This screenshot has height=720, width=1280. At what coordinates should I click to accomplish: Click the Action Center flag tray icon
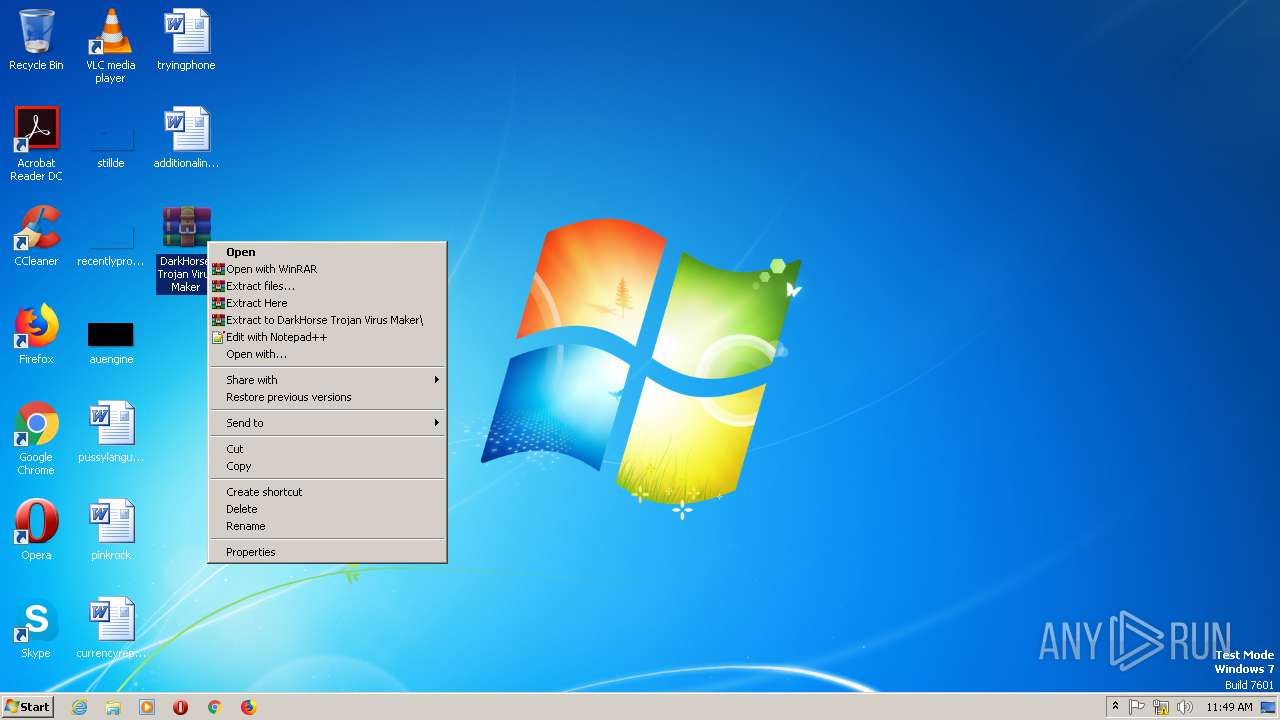pyautogui.click(x=1137, y=707)
